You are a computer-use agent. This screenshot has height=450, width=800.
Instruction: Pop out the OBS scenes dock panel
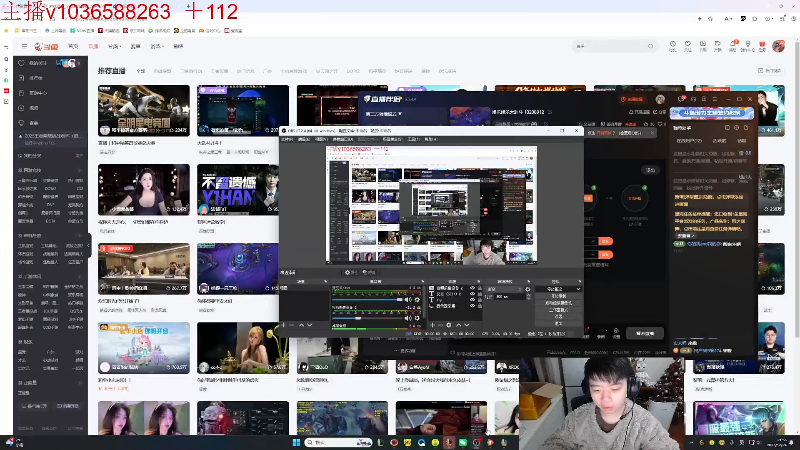325,282
